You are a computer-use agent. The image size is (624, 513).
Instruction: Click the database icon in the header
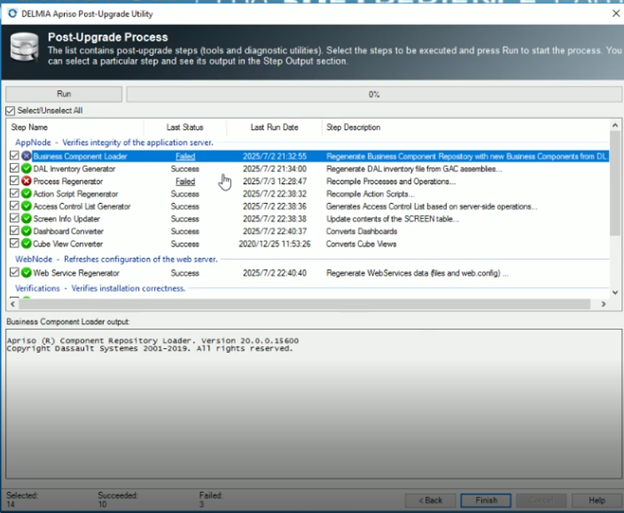click(24, 47)
